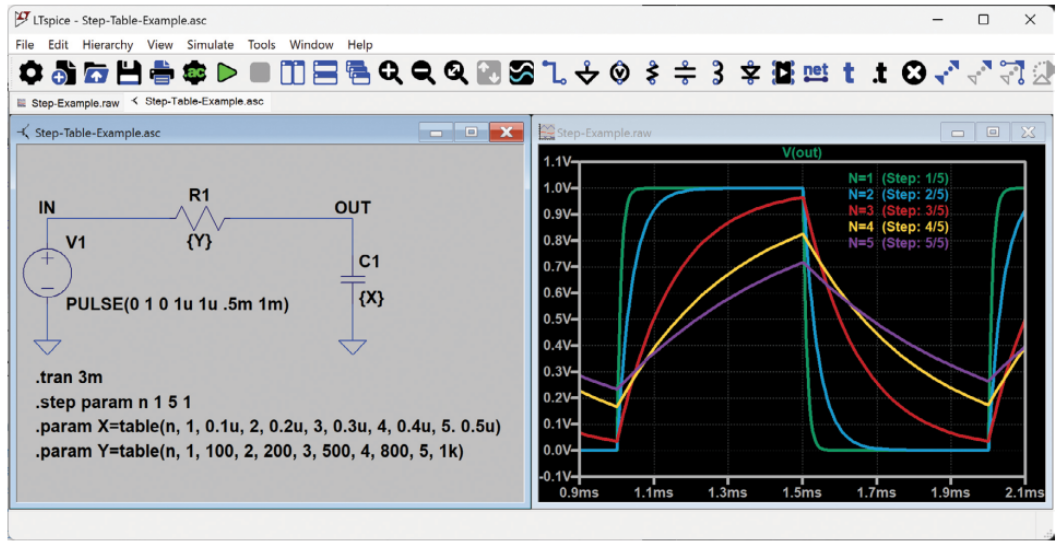Viewport: 1060px width, 548px height.
Task: Select the Capacitor component tool
Action: (685, 72)
